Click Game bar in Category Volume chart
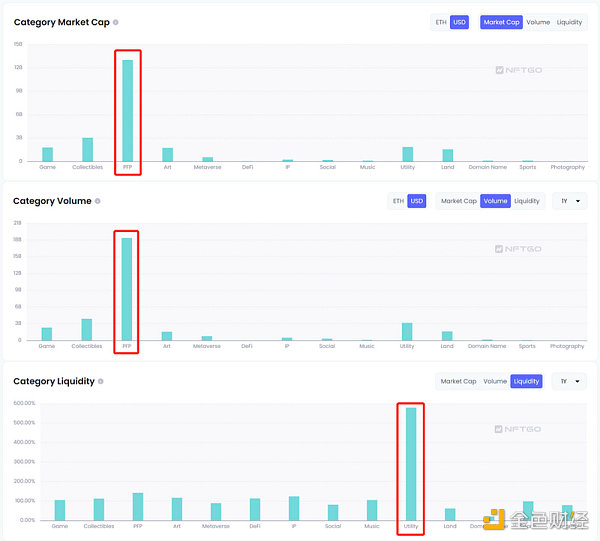Image resolution: width=600 pixels, height=541 pixels. pyautogui.click(x=47, y=334)
